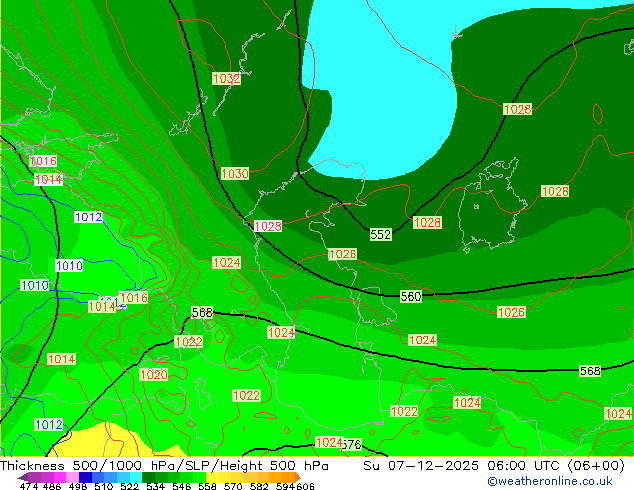Click the 486 legend value
The image size is (634, 490).
click(x=52, y=486)
